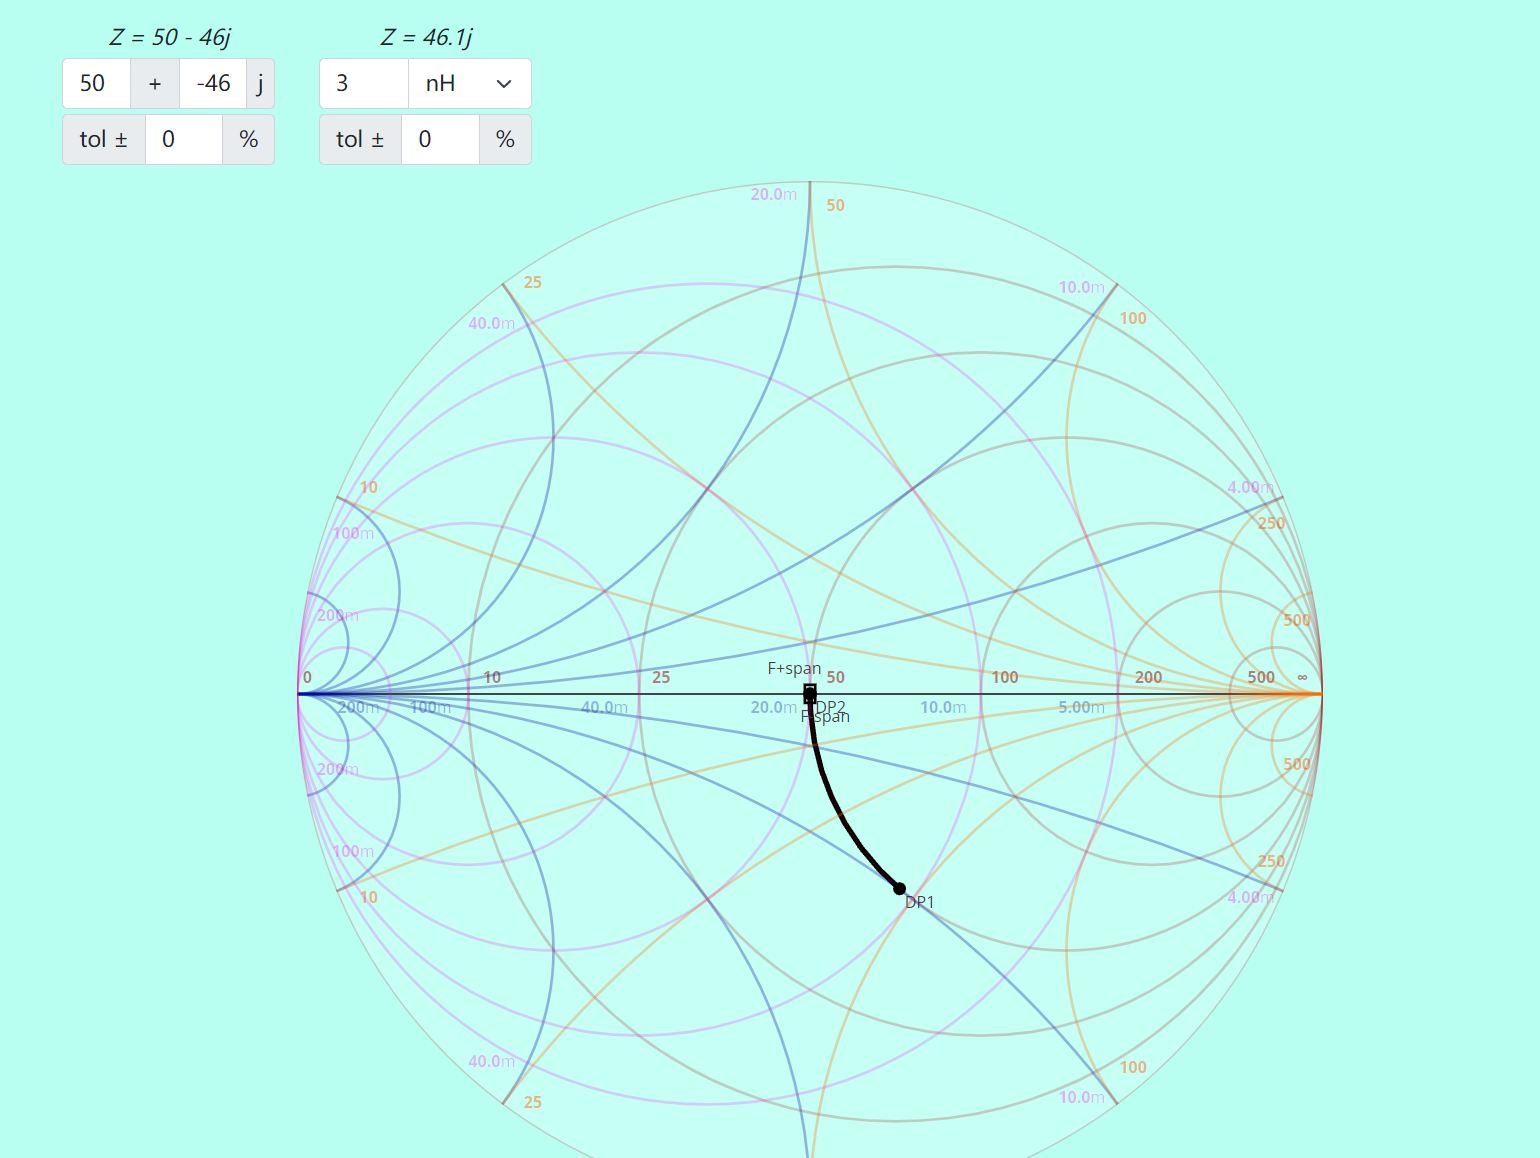Screen dimensions: 1540x1158
Task: Click the 'tol ±' label under the impedance inputs
Action: pyautogui.click(x=104, y=140)
